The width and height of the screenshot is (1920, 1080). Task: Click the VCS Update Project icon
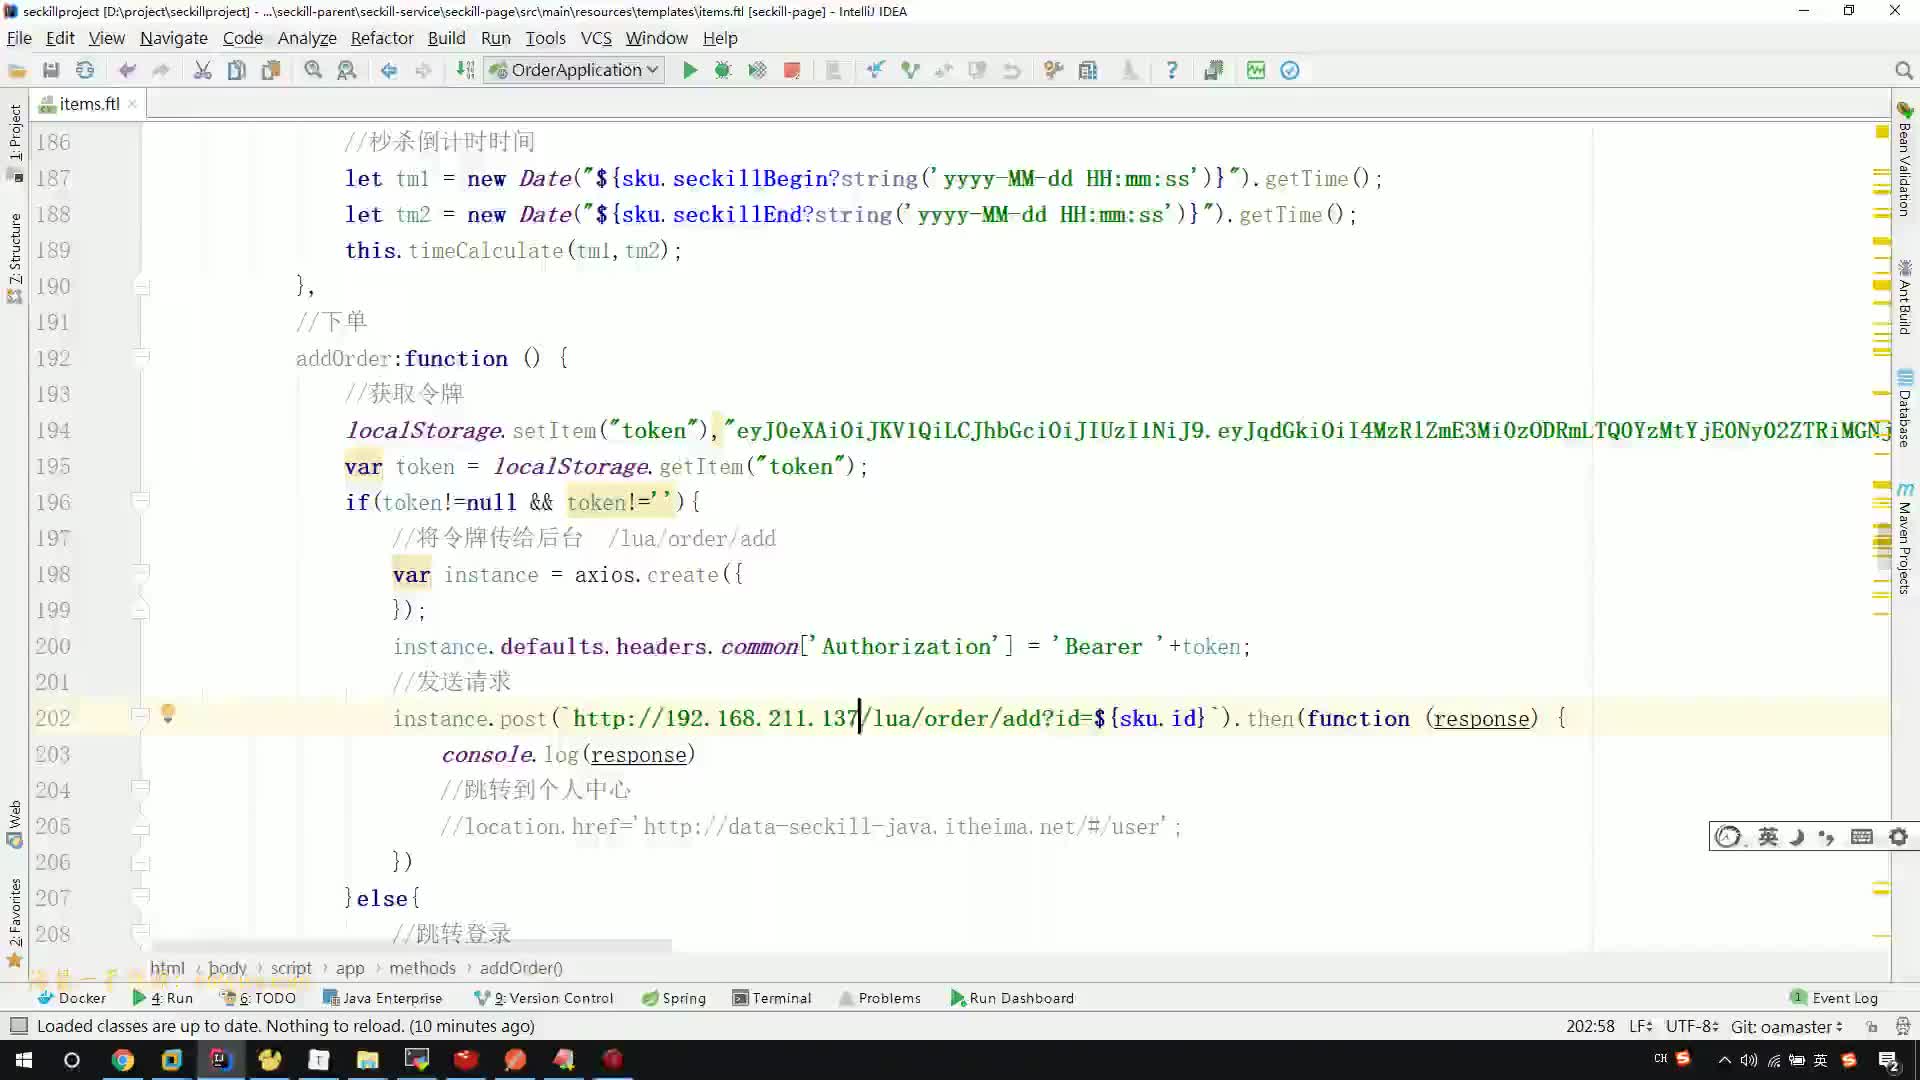[x=876, y=71]
